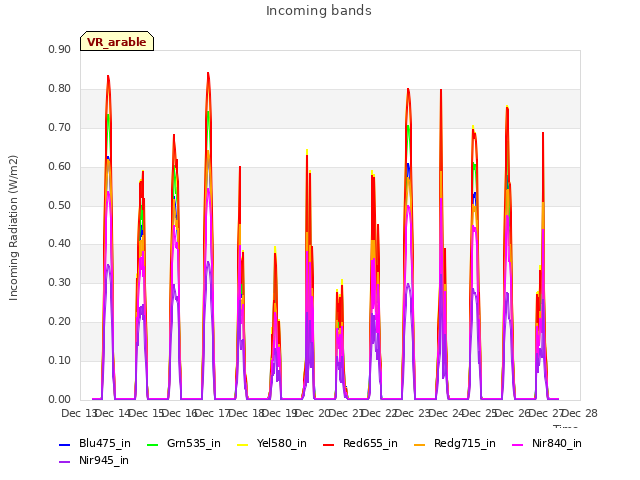Click the 0.20 y-axis tick label

tap(60, 322)
